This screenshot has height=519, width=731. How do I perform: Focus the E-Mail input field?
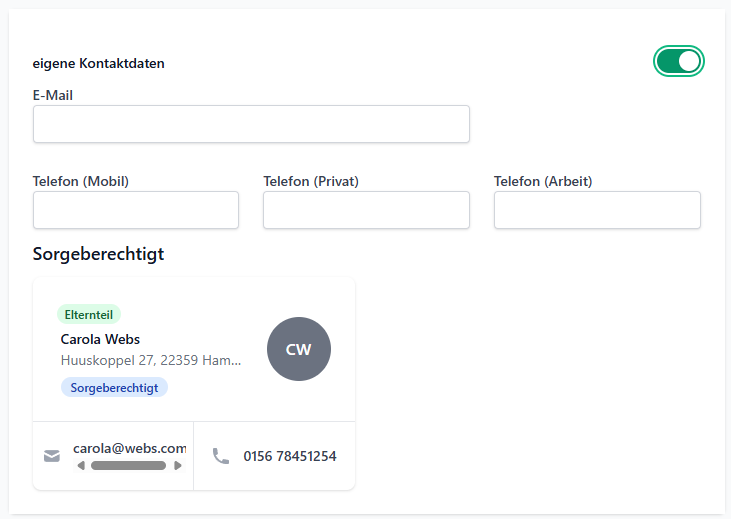(x=251, y=124)
